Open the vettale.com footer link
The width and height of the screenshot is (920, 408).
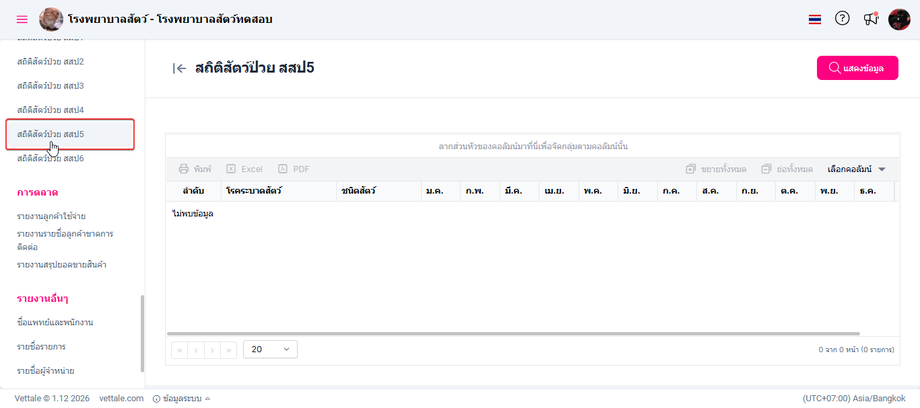coord(121,398)
